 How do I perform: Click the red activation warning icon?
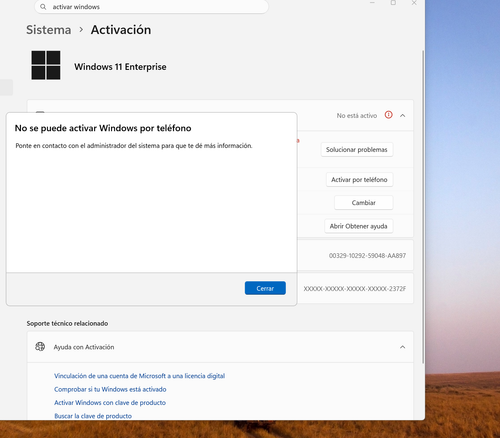389,115
